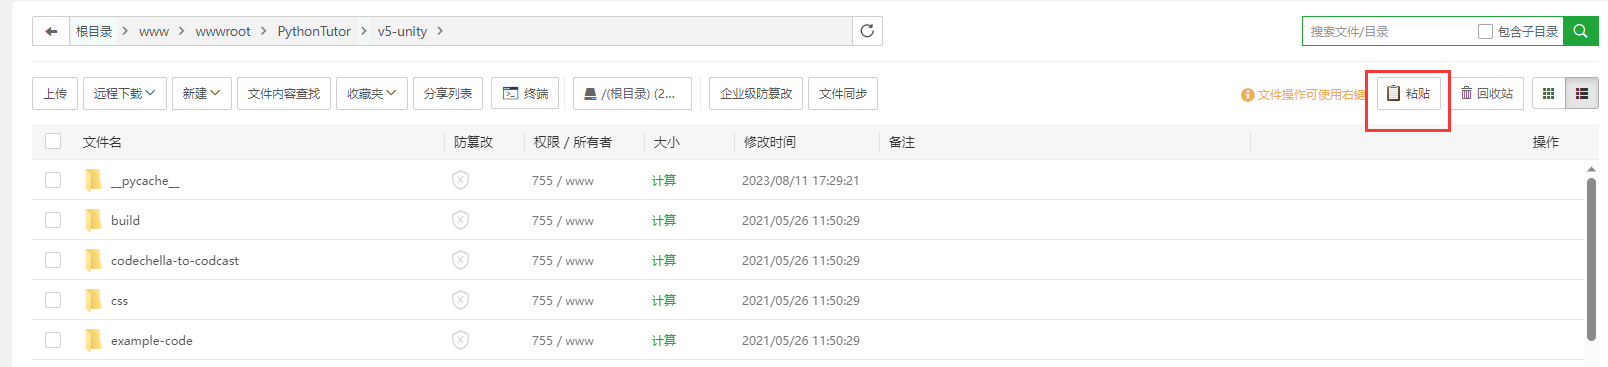Check the select-all files checkbox in header

coord(53,141)
